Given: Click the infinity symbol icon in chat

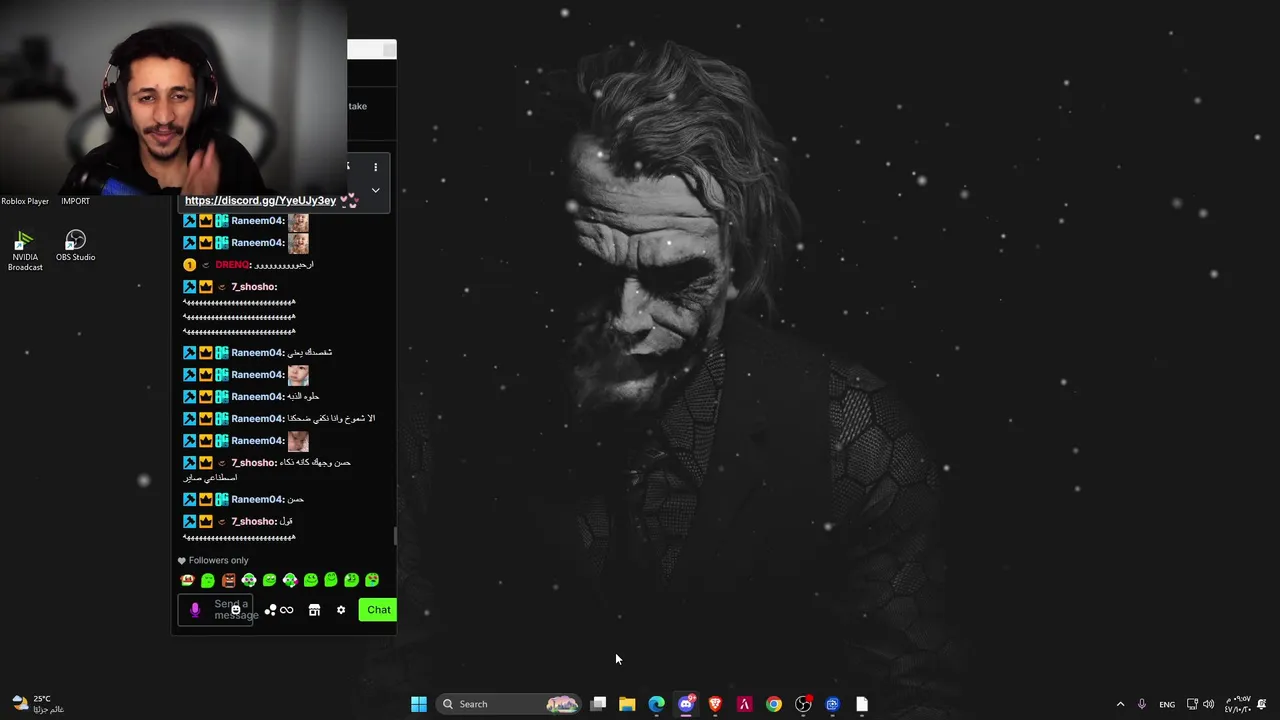Looking at the screenshot, I should tap(287, 610).
